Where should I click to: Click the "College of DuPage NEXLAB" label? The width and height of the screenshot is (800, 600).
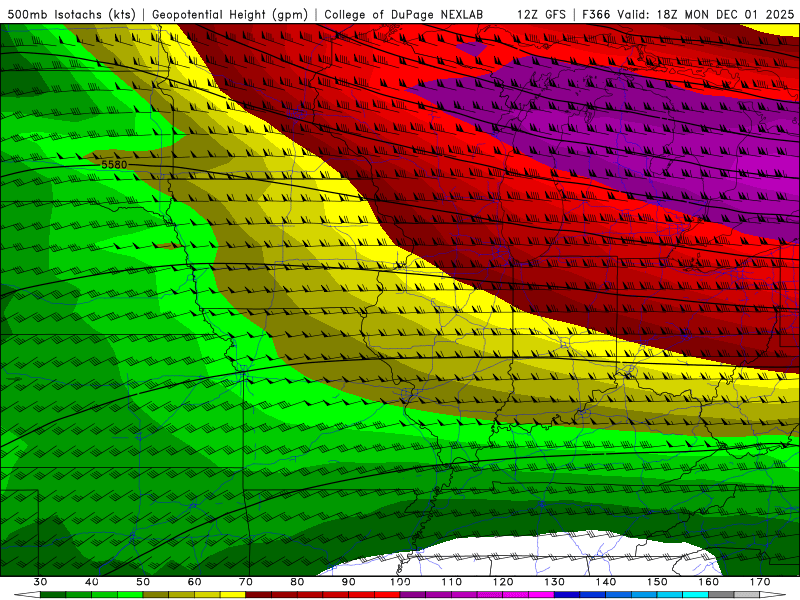pyautogui.click(x=403, y=14)
